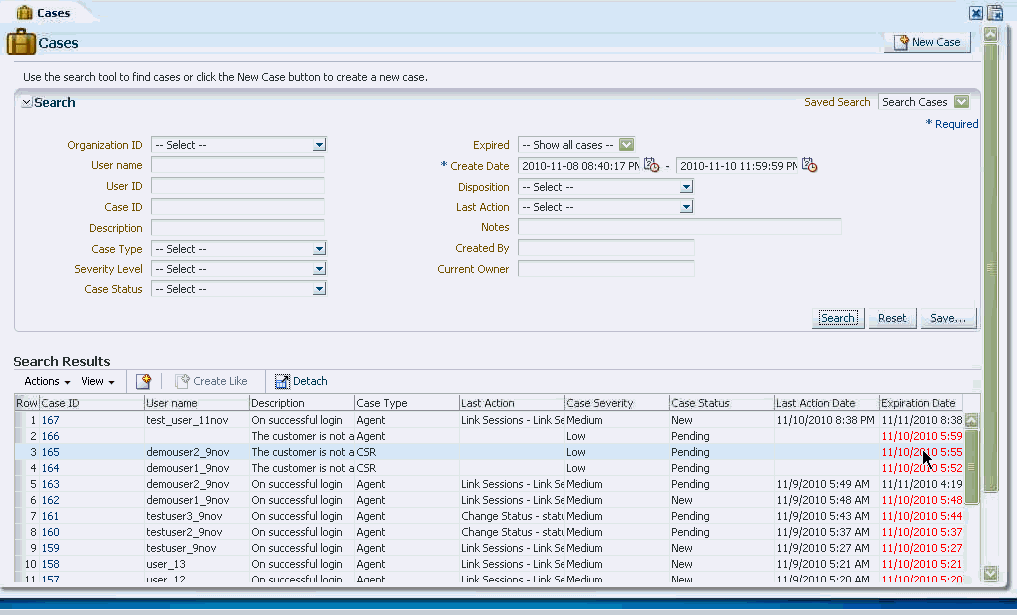Open the Expired filter dropdown
The image size is (1017, 615).
point(626,145)
